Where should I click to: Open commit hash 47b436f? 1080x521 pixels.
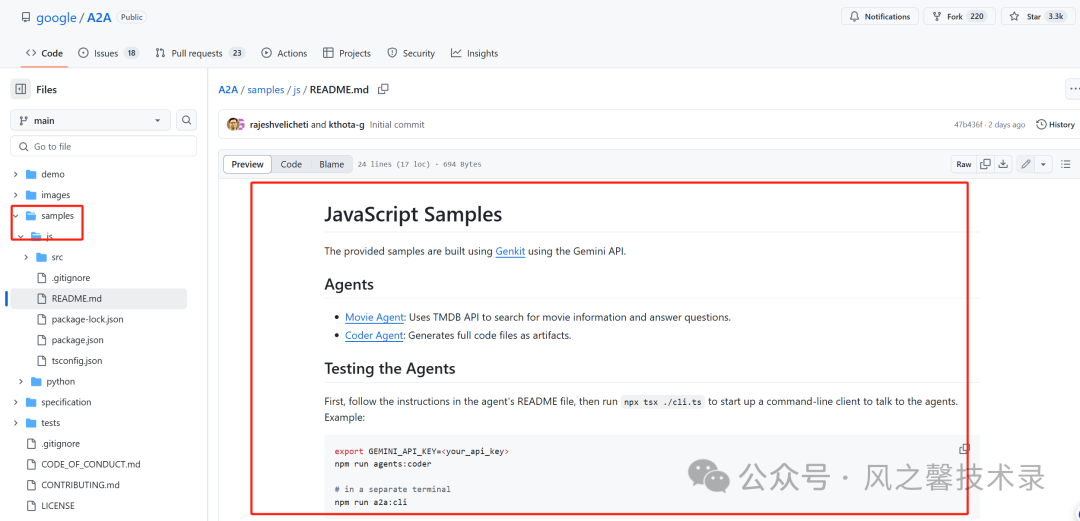pyautogui.click(x=968, y=125)
